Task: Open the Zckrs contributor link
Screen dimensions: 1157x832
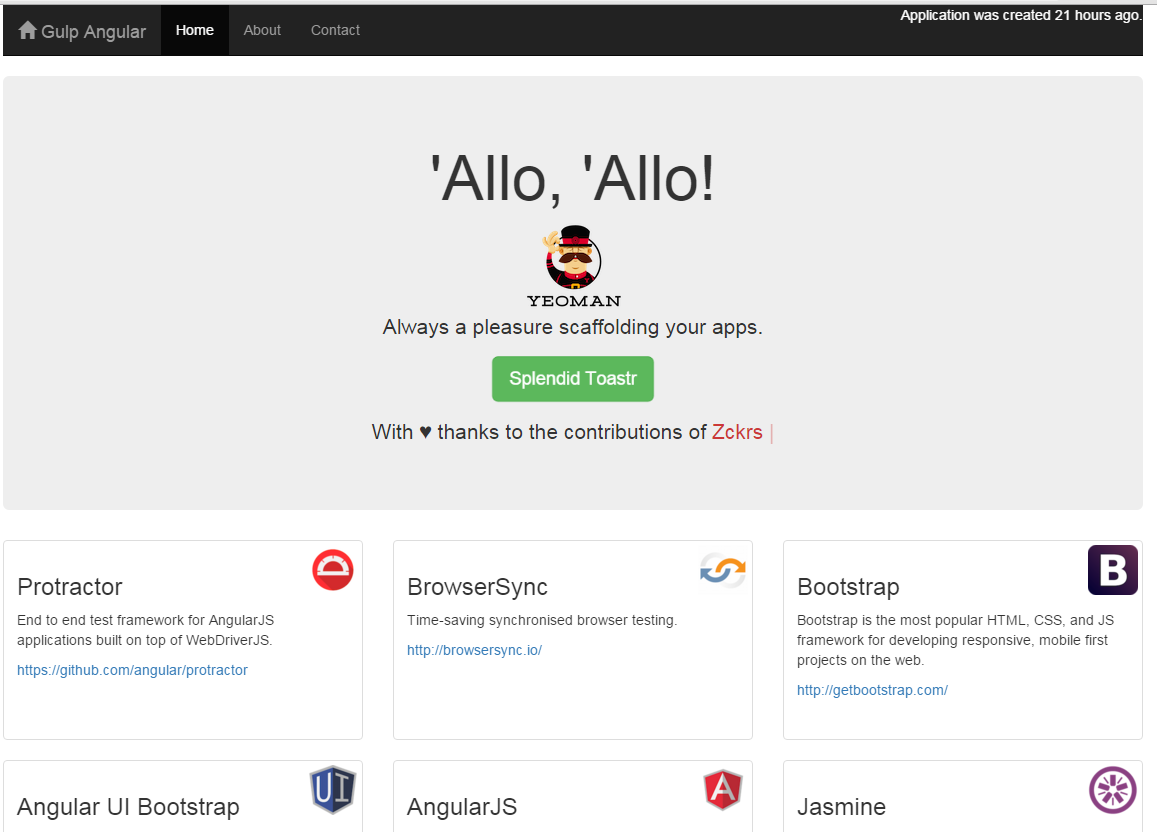Action: click(x=736, y=432)
